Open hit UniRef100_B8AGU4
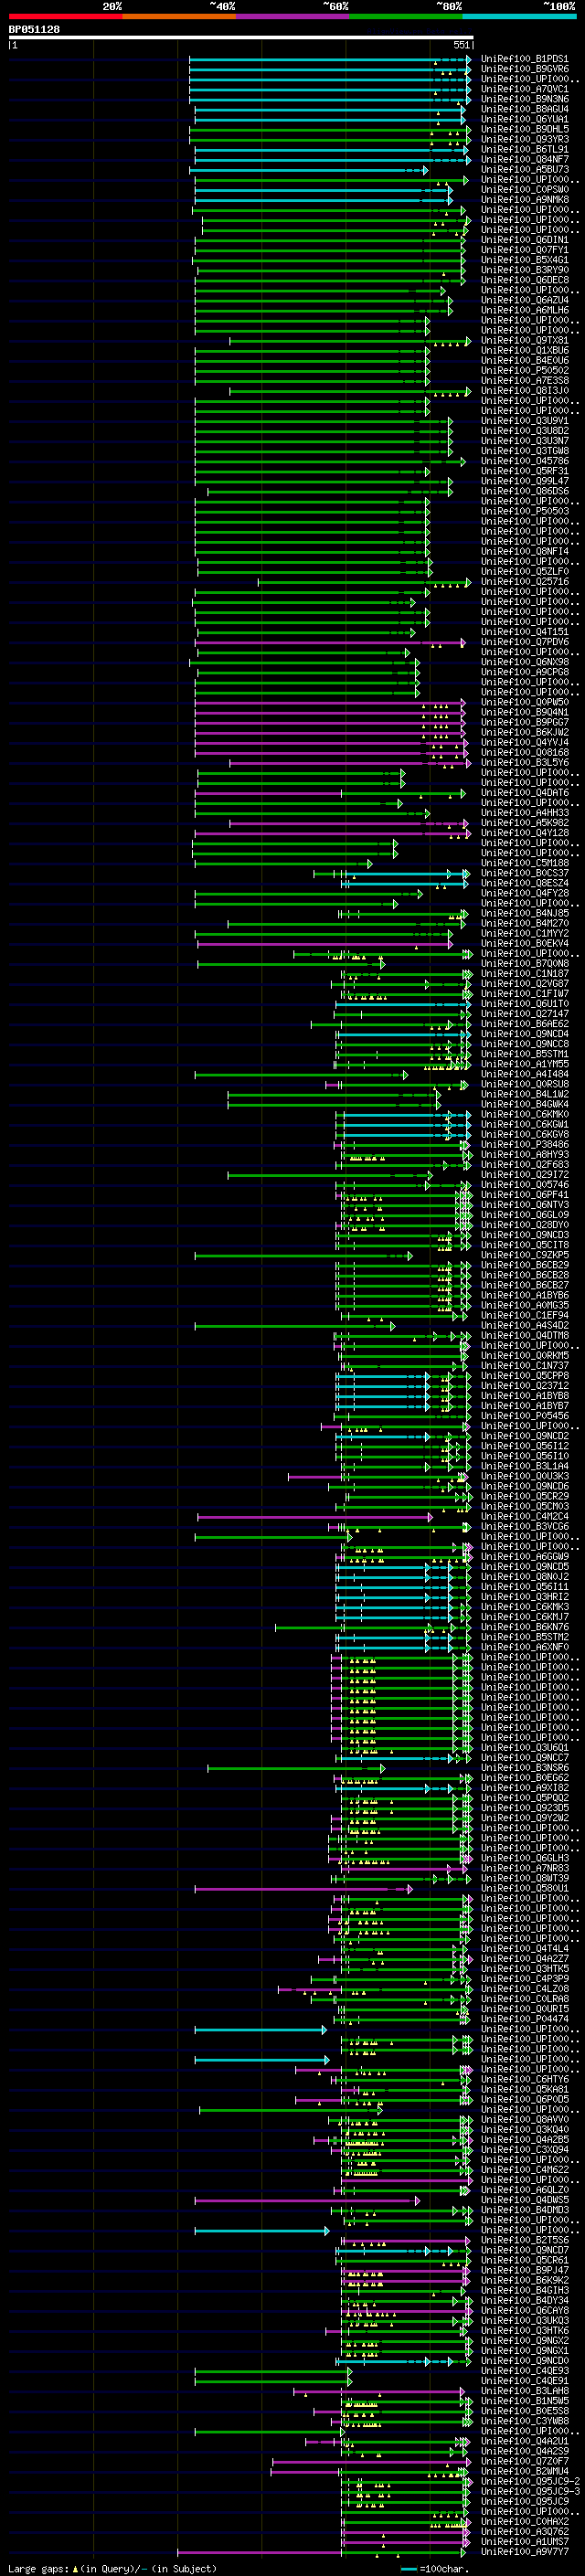The width and height of the screenshot is (585, 2576). click(525, 109)
